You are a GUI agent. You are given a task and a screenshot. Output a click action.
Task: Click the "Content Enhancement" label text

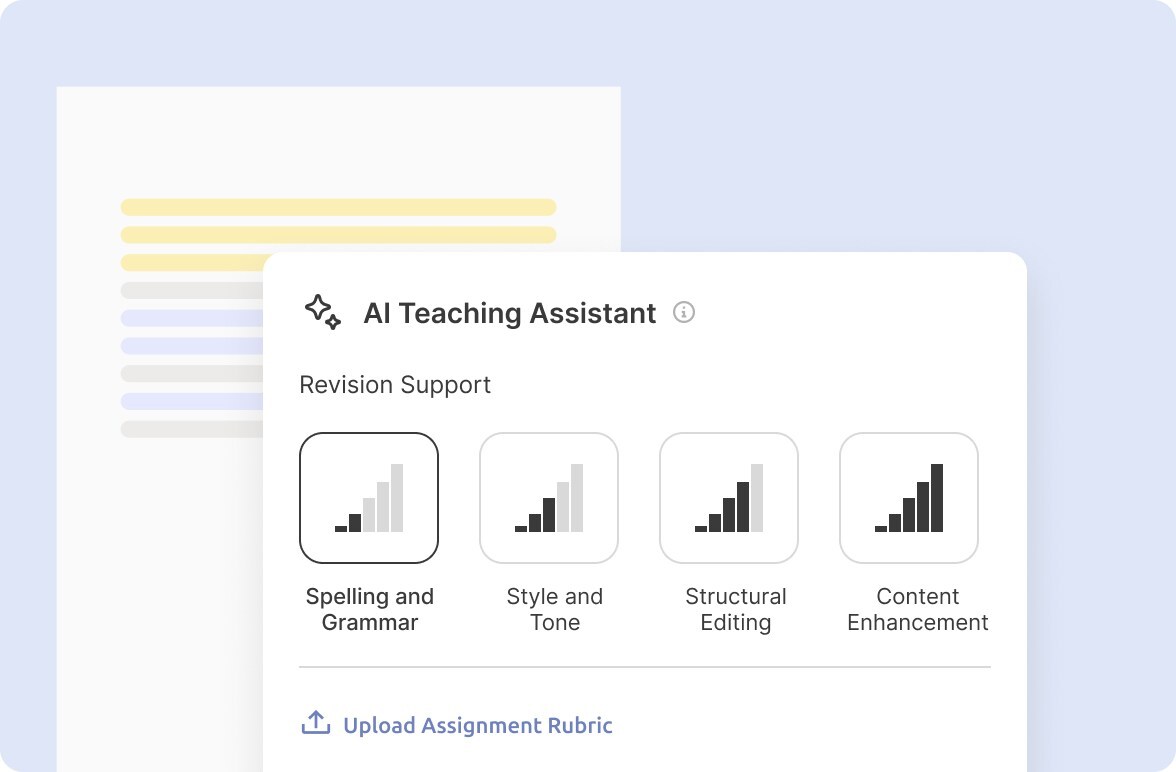click(x=918, y=609)
